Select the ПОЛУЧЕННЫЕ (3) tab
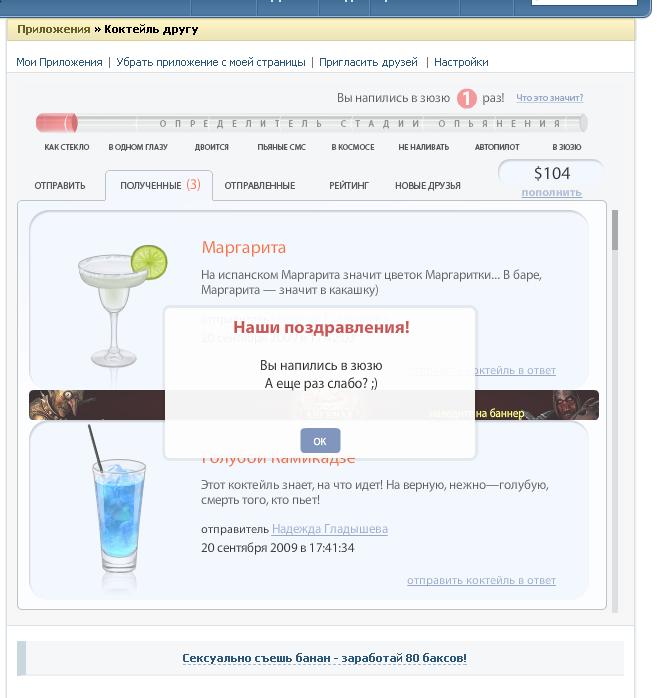The image size is (668, 698). coord(160,185)
